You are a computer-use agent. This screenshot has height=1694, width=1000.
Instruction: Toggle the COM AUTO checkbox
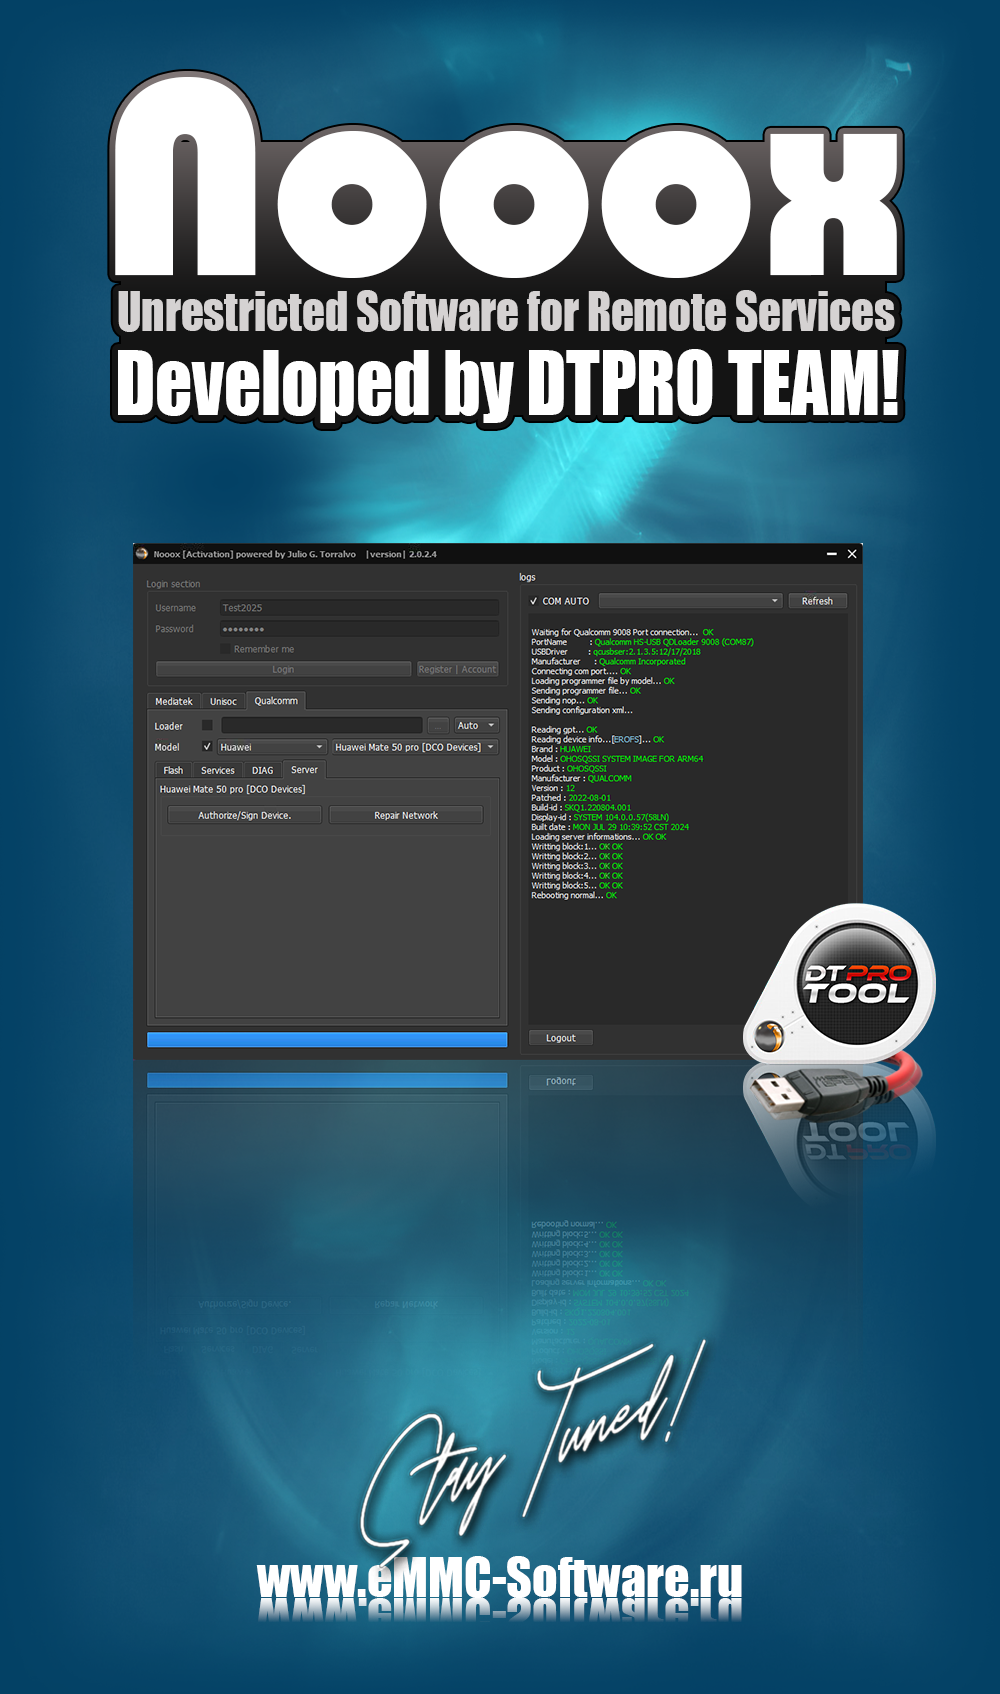[534, 601]
